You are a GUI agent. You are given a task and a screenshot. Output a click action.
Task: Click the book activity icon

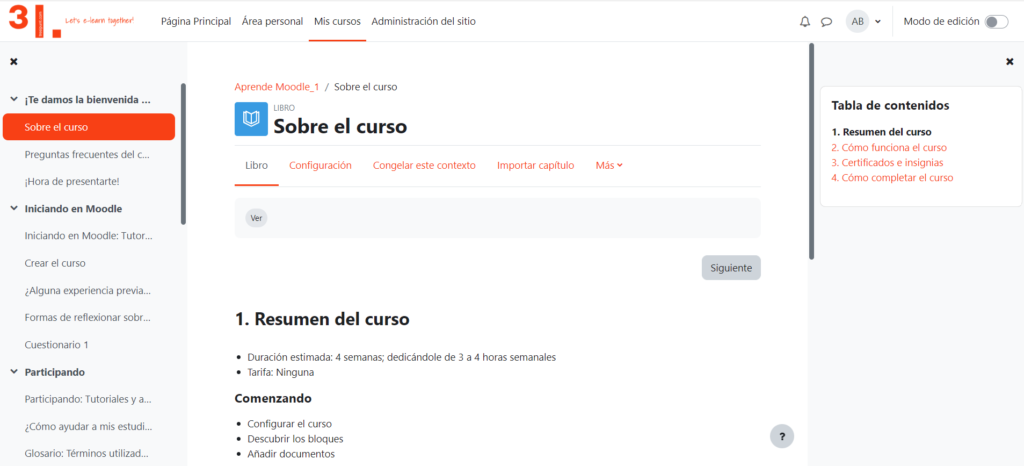click(x=251, y=119)
